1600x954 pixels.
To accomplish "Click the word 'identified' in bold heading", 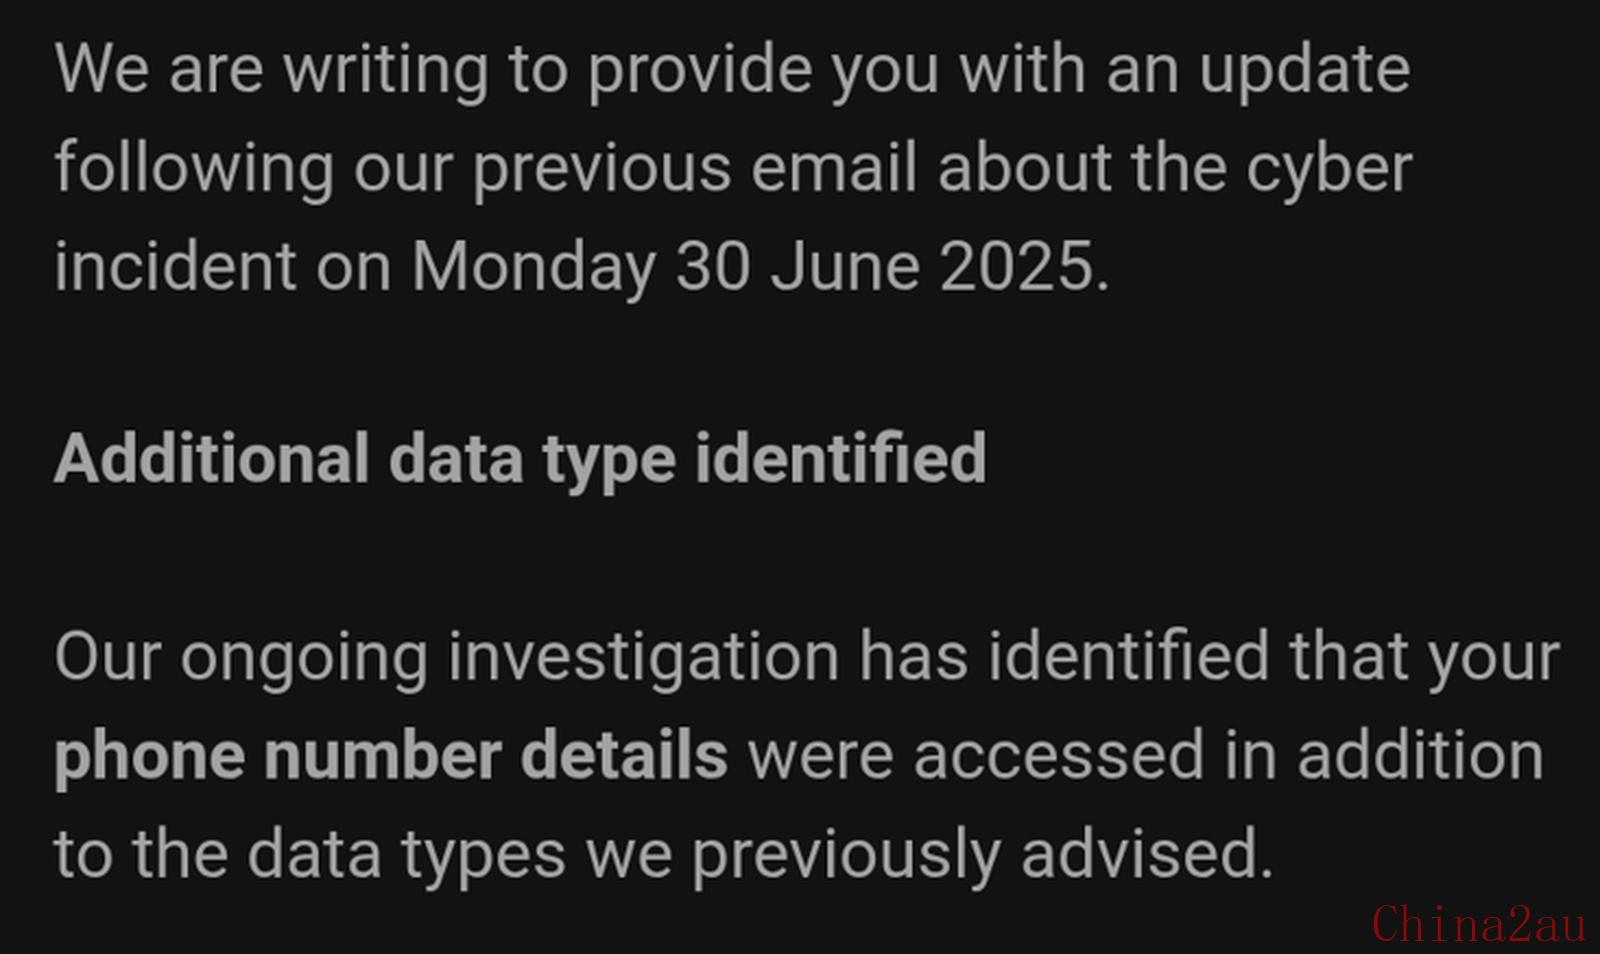I will tap(841, 459).
